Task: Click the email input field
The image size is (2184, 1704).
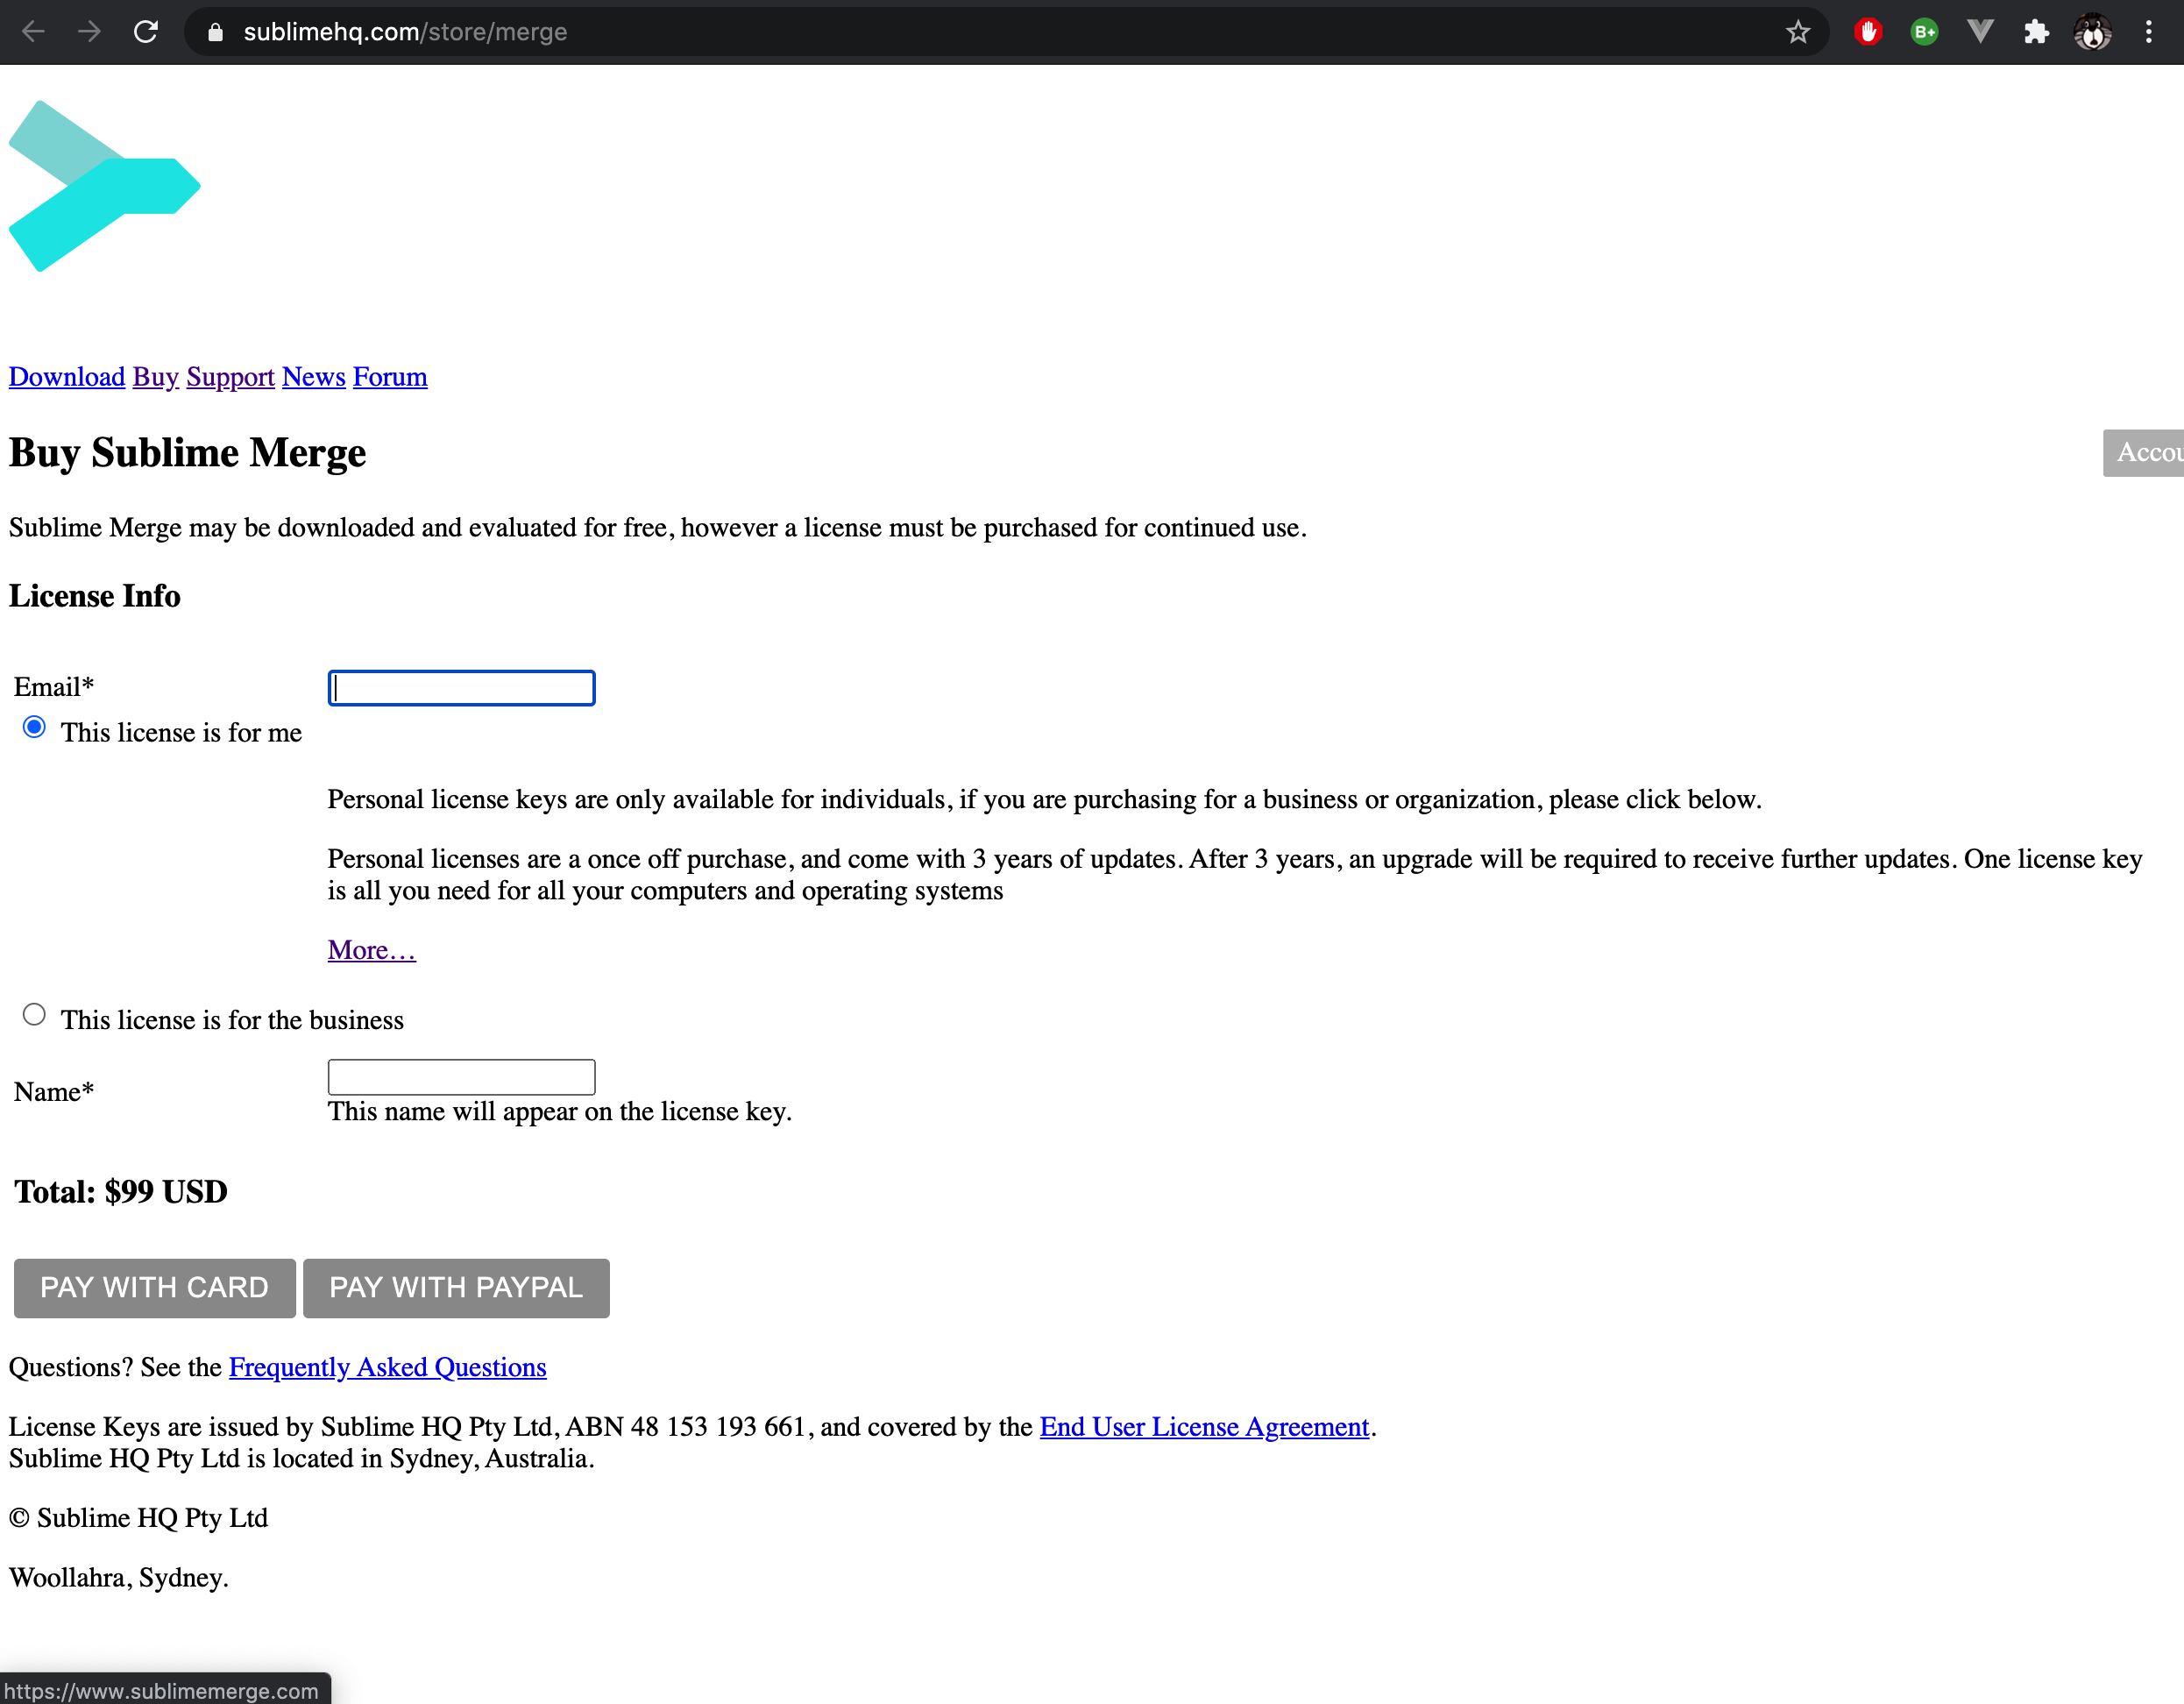Action: 460,688
